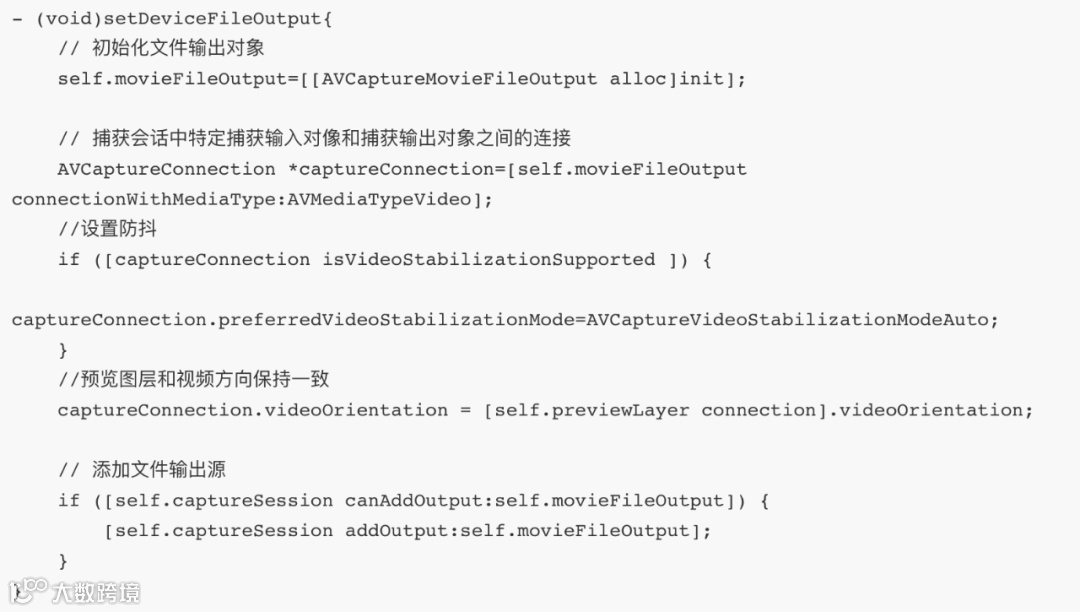Click the preferredVideoStabilizationMode property text
This screenshot has width=1080, height=612.
pyautogui.click(x=396, y=320)
